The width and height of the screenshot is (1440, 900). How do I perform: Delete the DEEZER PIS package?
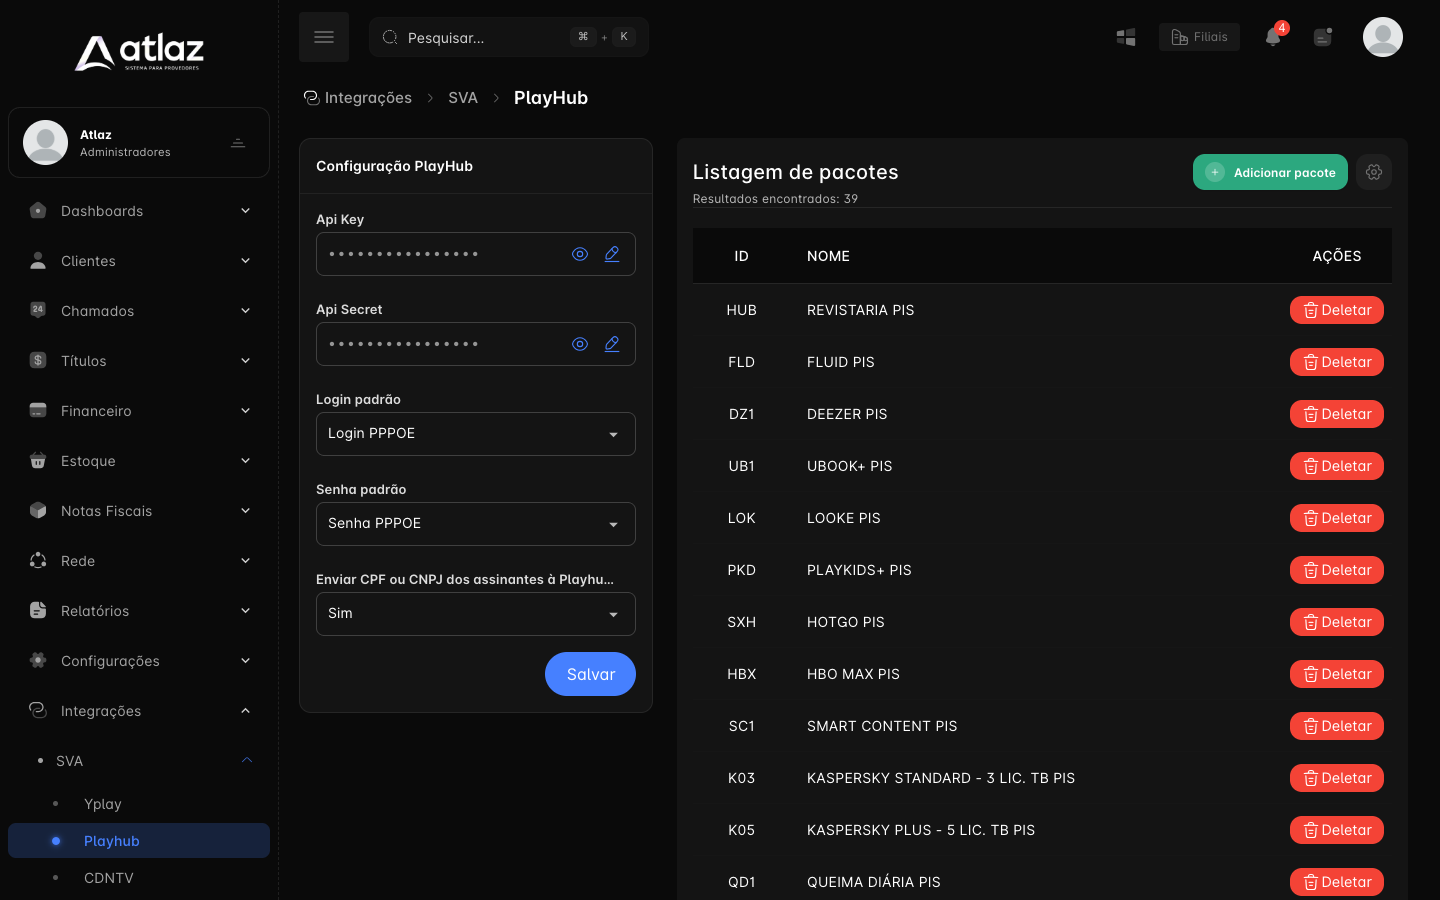coord(1337,414)
